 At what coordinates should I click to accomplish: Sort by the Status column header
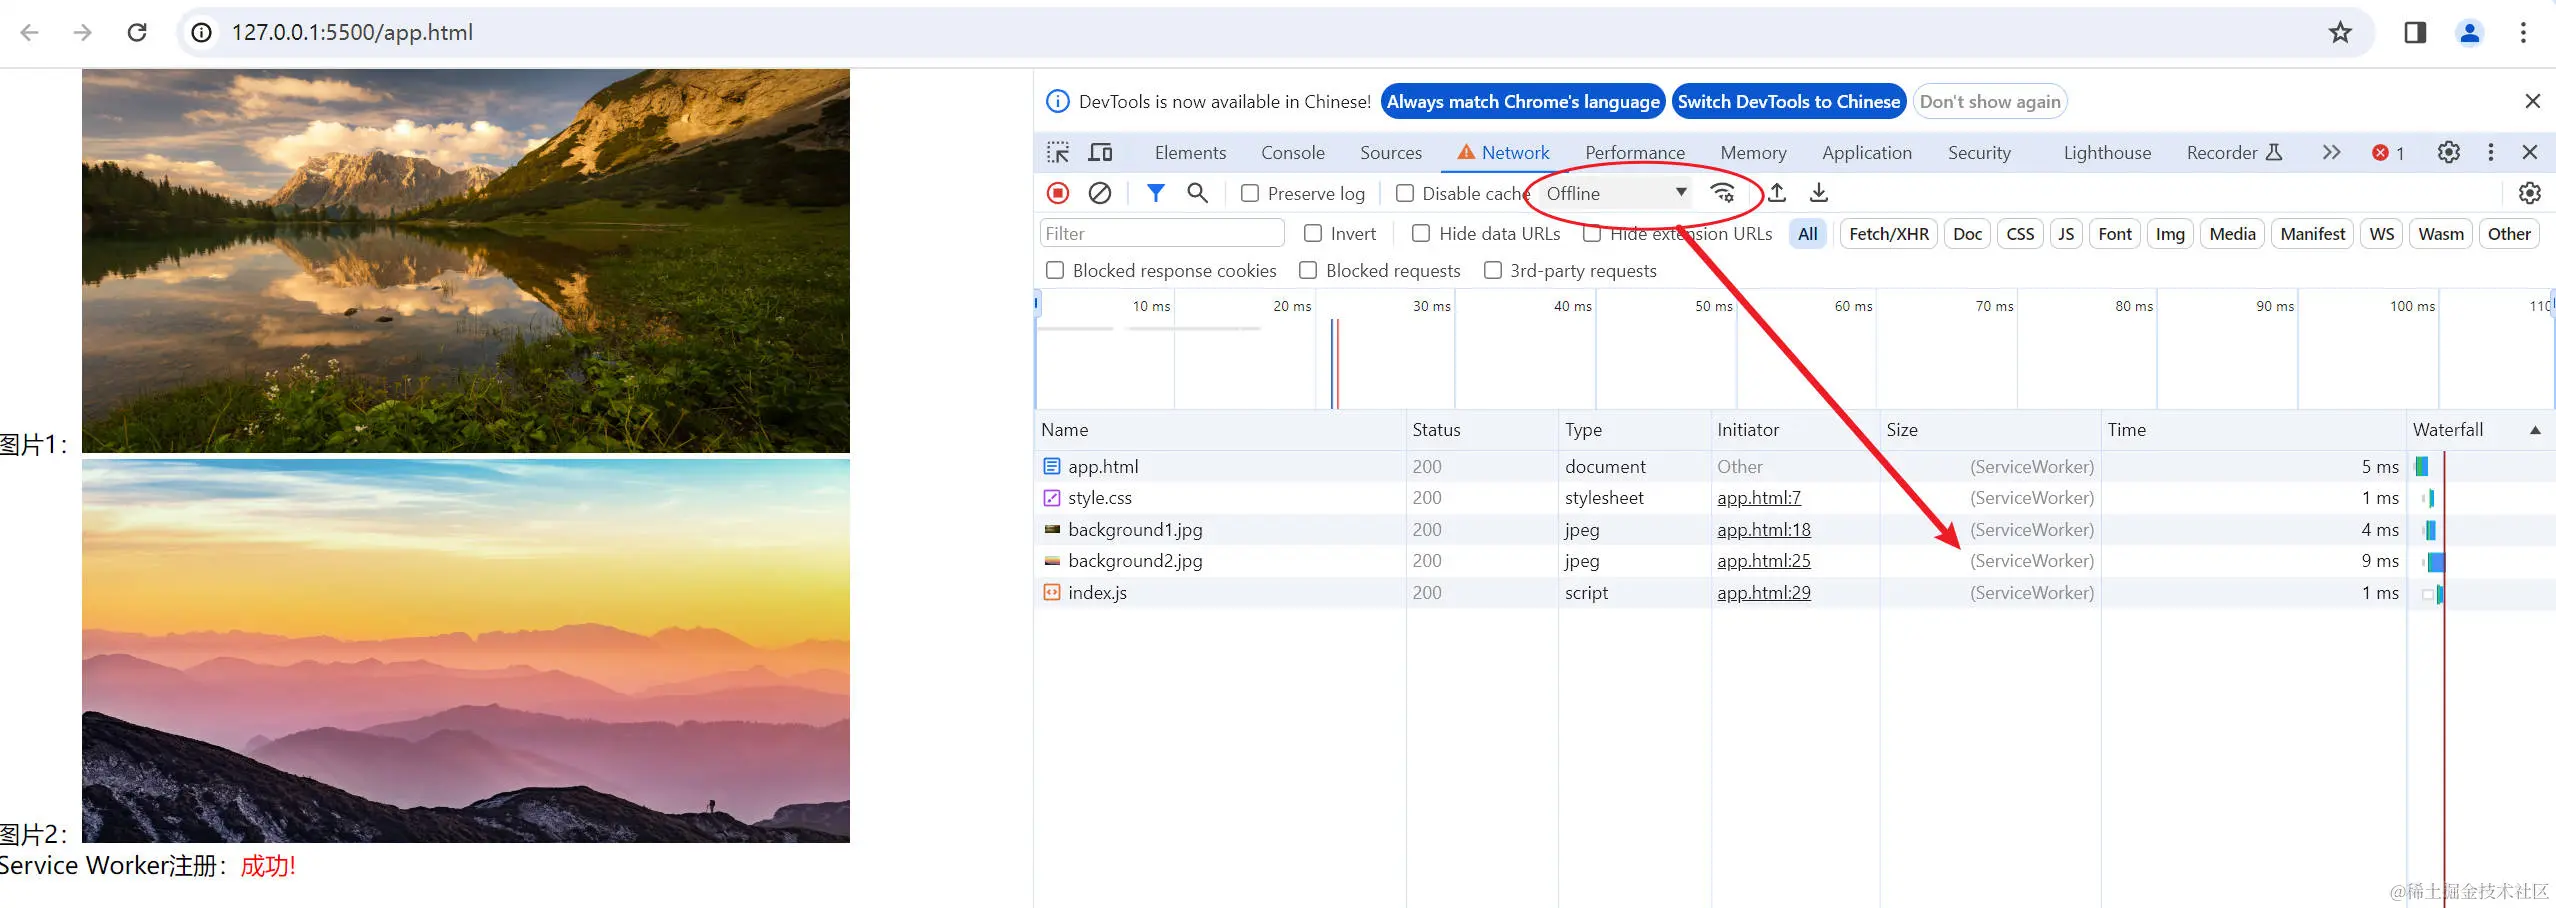coord(1481,430)
